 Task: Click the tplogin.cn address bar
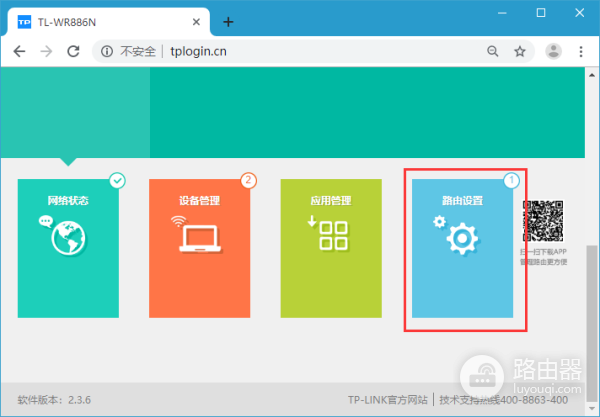pos(300,51)
